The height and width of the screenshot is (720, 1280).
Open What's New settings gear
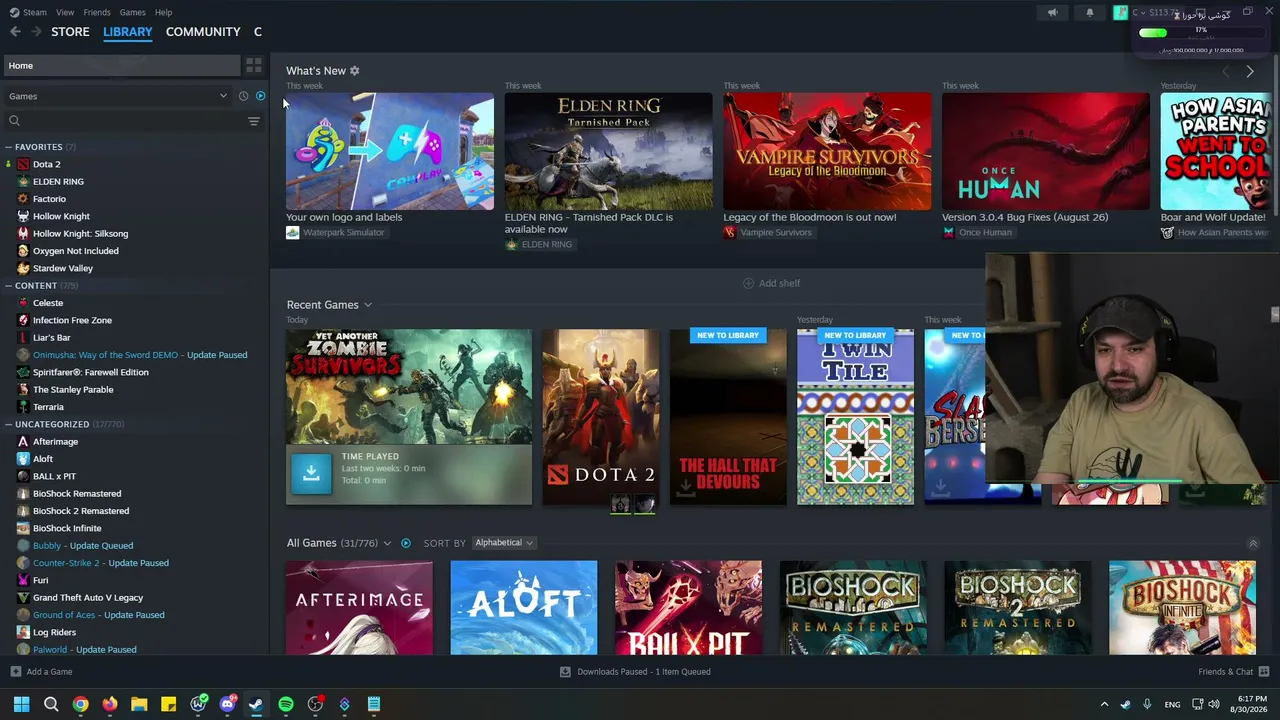(354, 71)
